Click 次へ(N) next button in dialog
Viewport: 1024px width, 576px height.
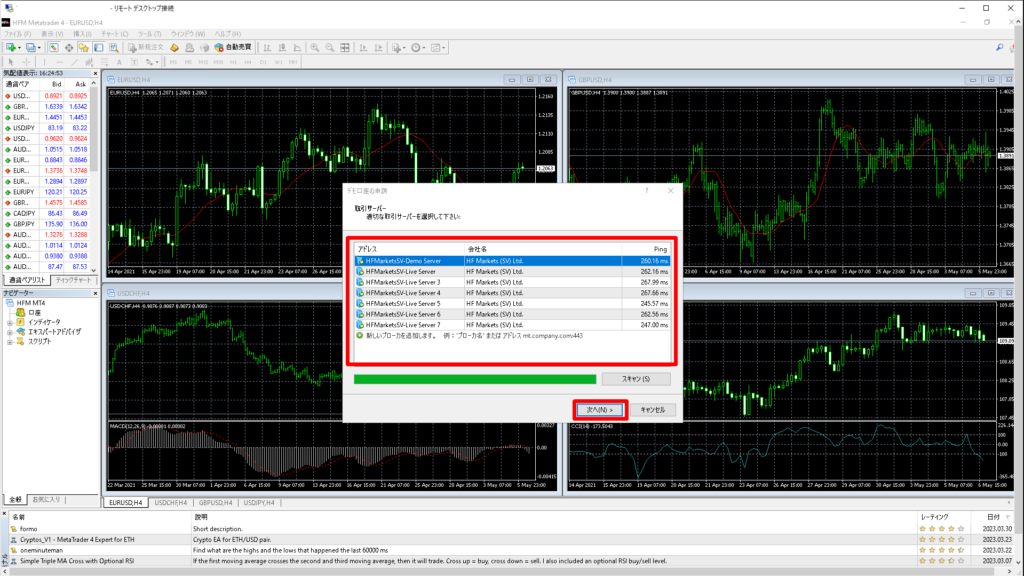[x=600, y=410]
